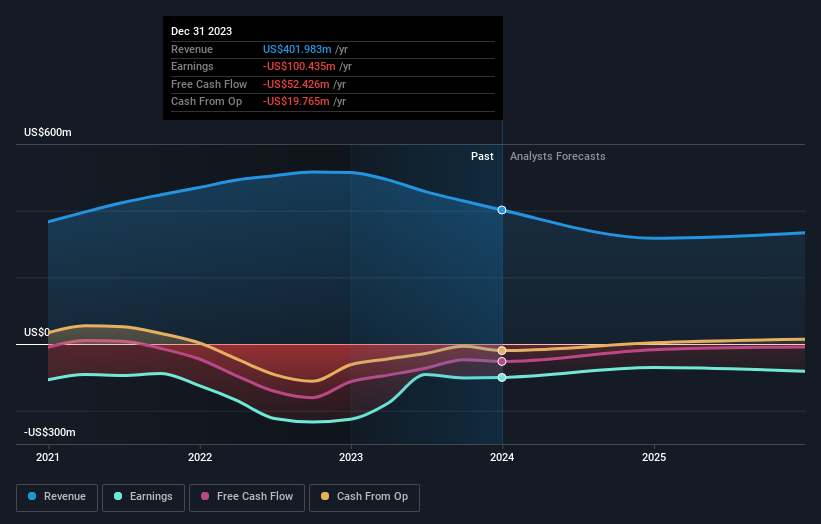Click the US$600m y-axis label
This screenshot has width=821, height=524.
click(x=48, y=132)
